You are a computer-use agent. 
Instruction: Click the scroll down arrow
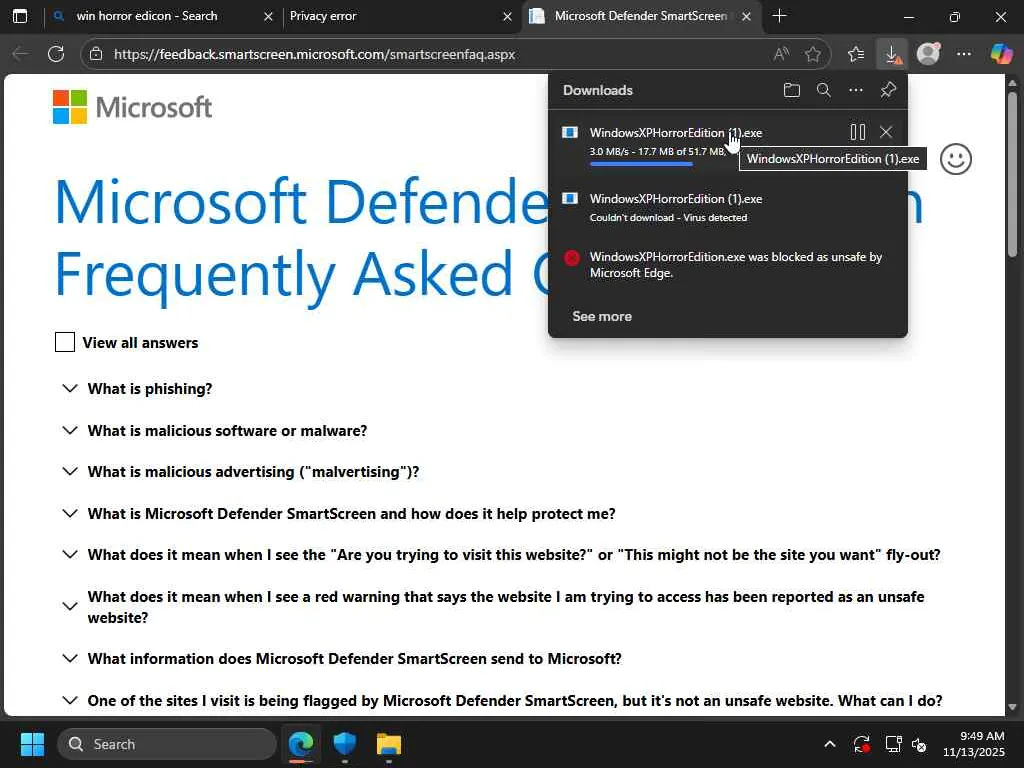(x=1012, y=707)
